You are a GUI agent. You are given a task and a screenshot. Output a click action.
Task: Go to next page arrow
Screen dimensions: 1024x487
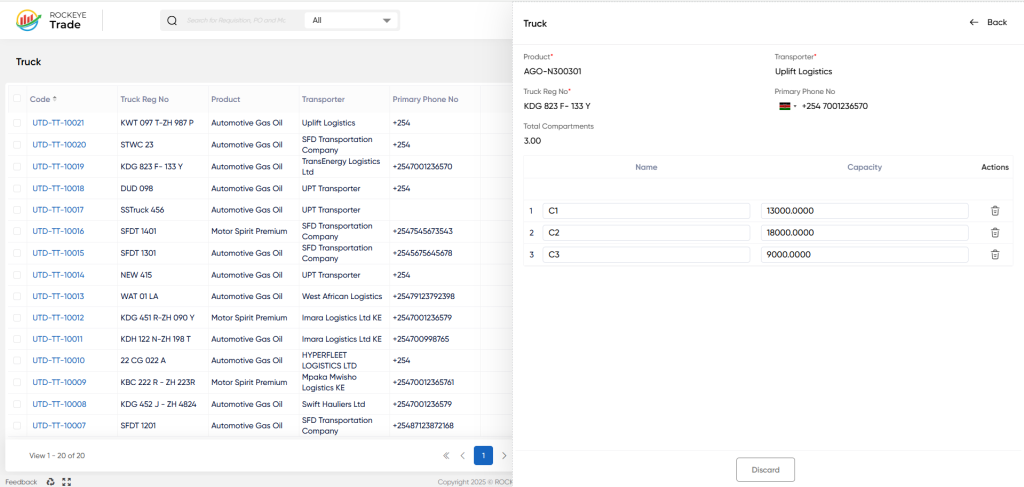click(504, 456)
